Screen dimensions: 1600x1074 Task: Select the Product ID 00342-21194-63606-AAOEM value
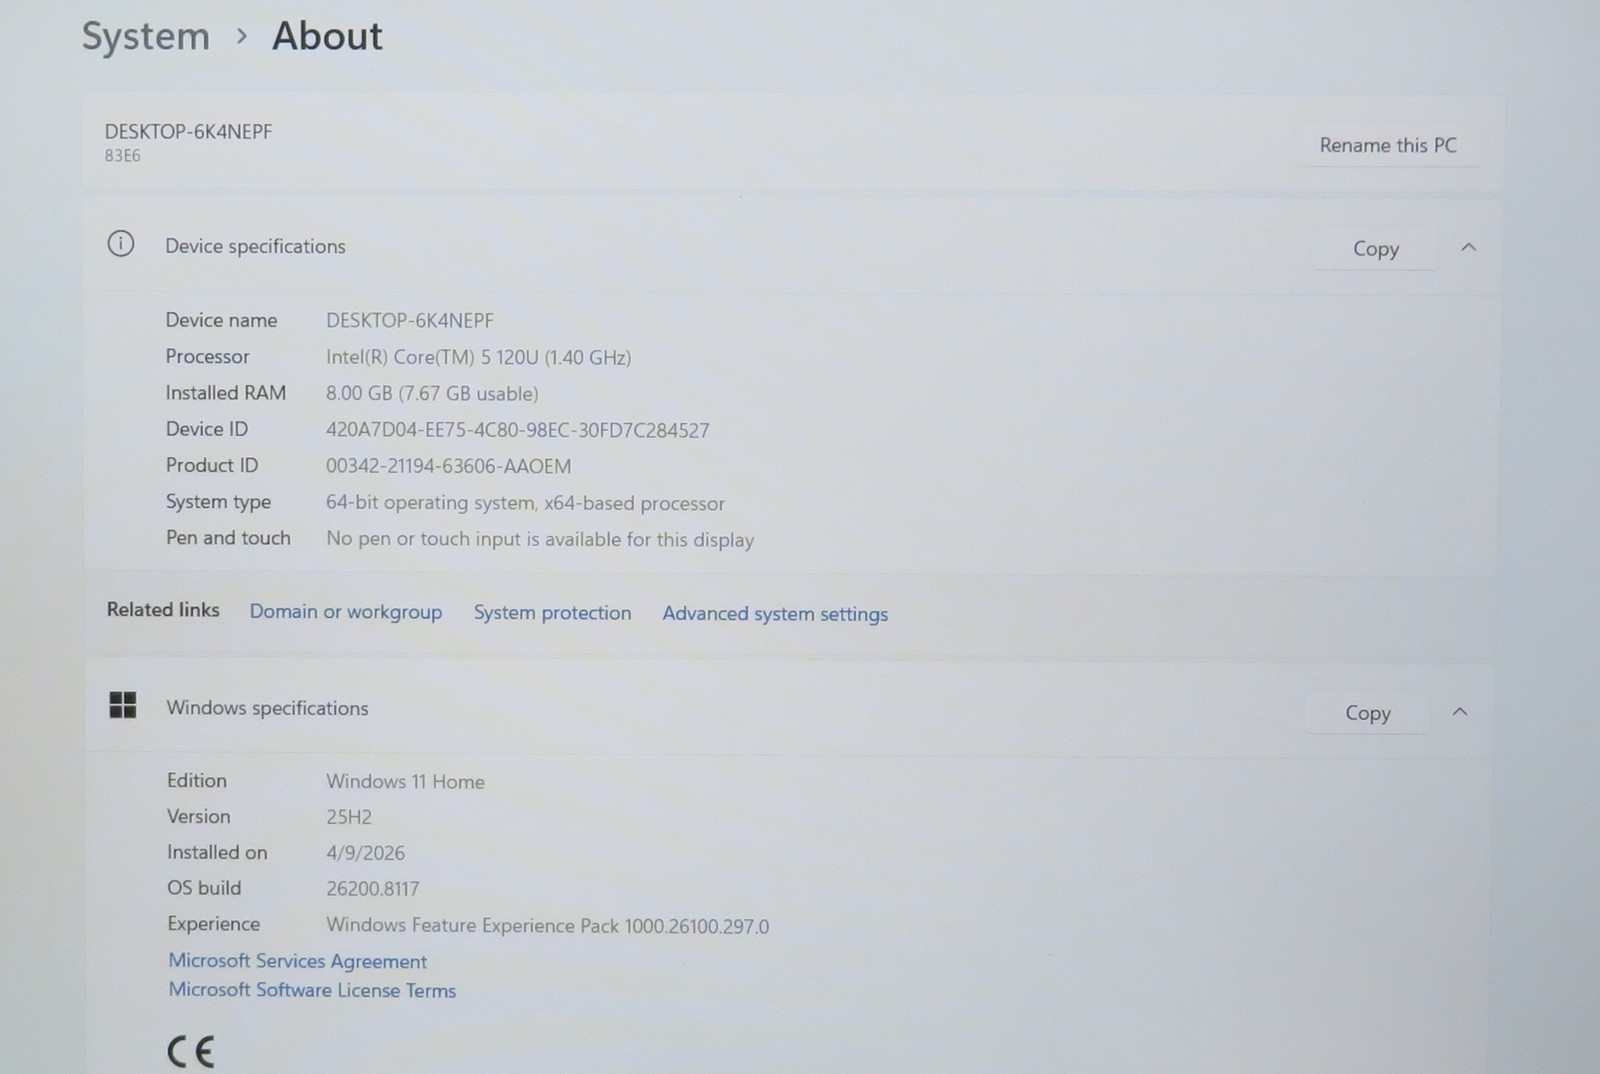(x=448, y=467)
